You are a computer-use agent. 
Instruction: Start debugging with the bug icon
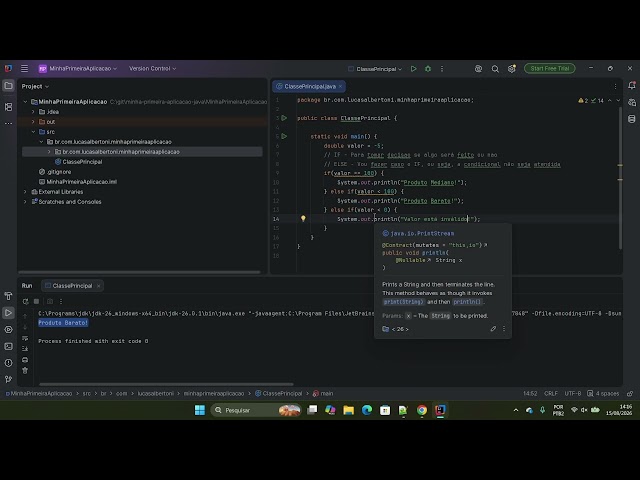click(428, 69)
